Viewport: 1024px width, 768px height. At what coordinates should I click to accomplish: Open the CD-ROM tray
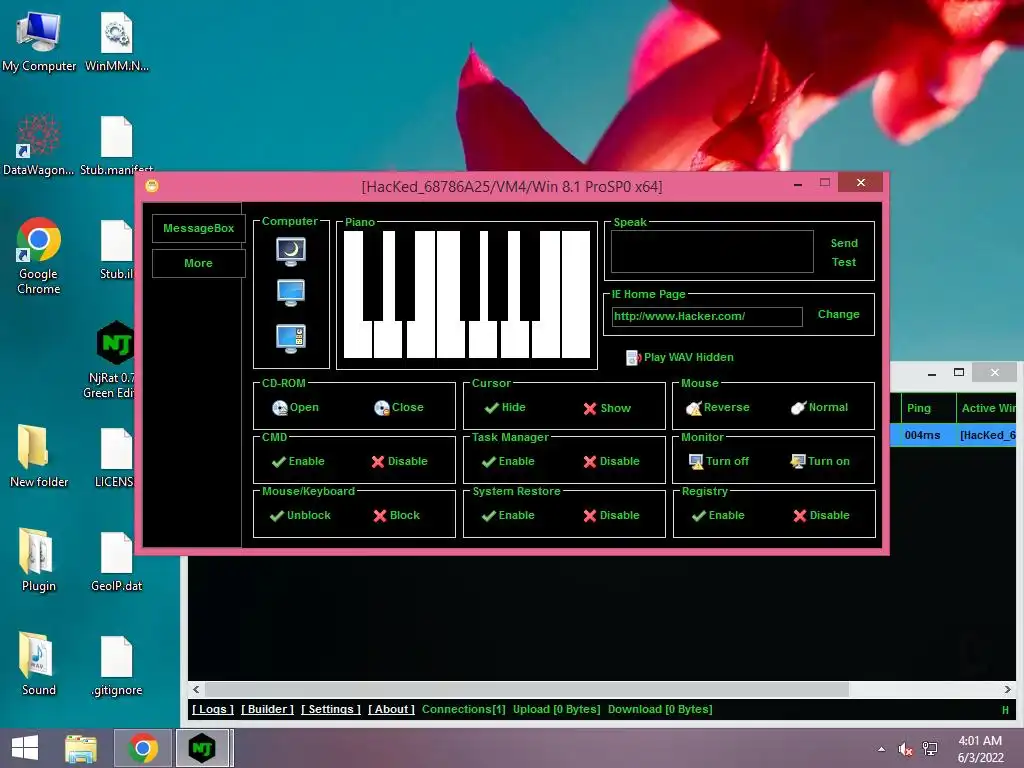pyautogui.click(x=295, y=408)
